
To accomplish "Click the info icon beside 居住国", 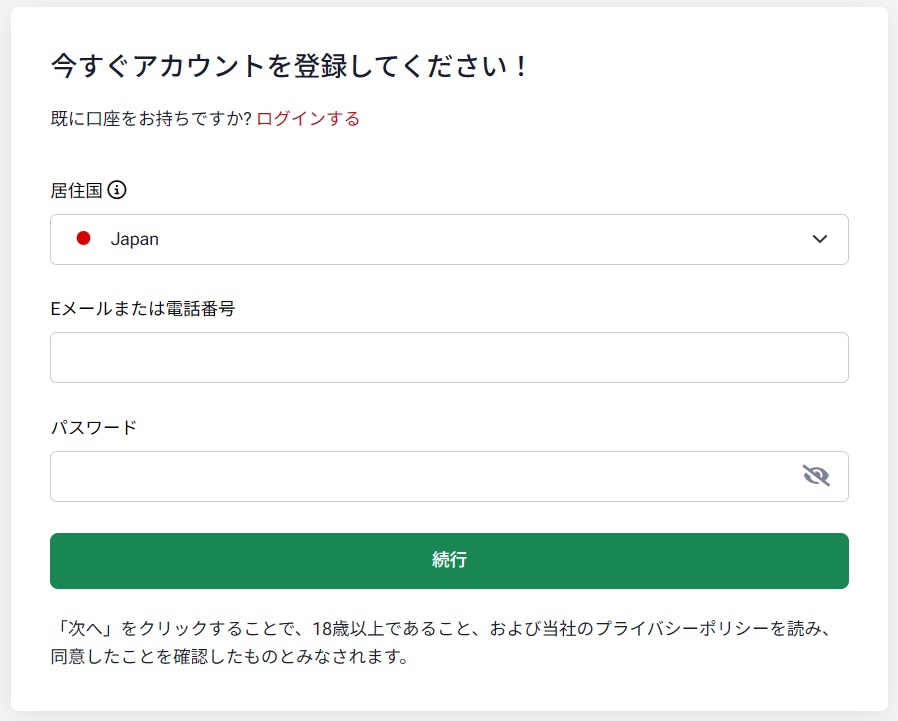I will [117, 190].
